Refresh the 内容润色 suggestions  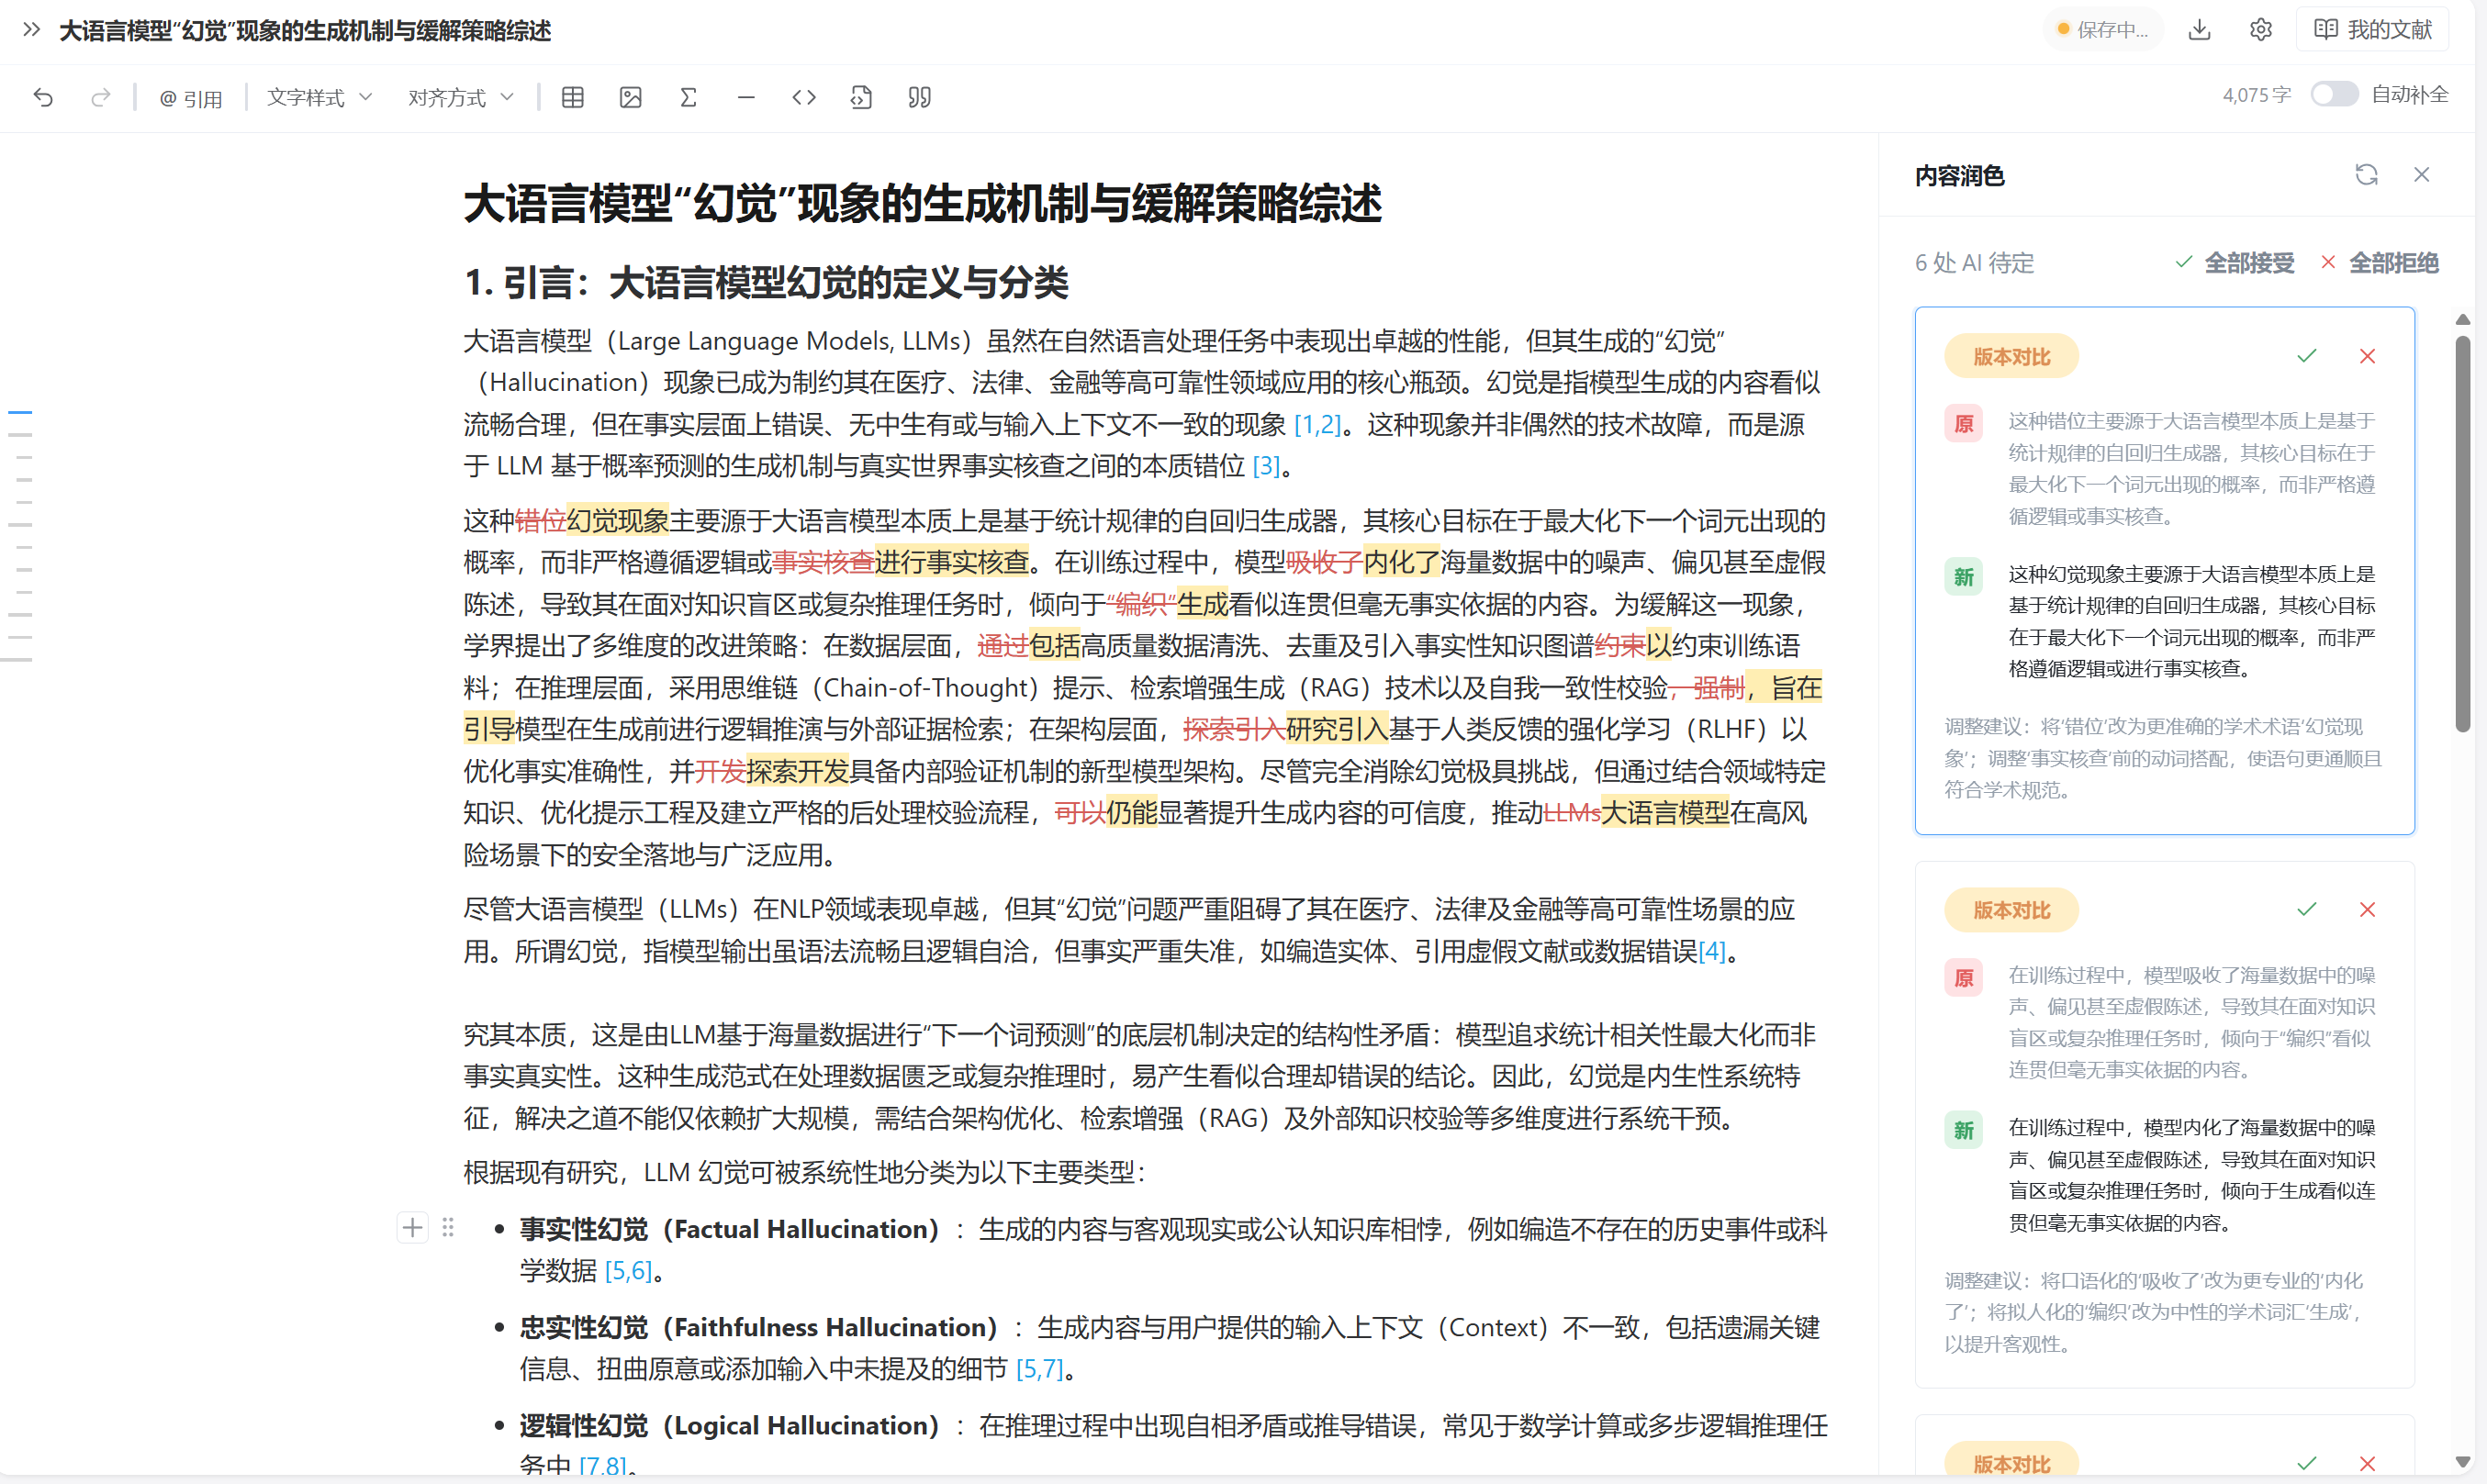tap(2366, 175)
